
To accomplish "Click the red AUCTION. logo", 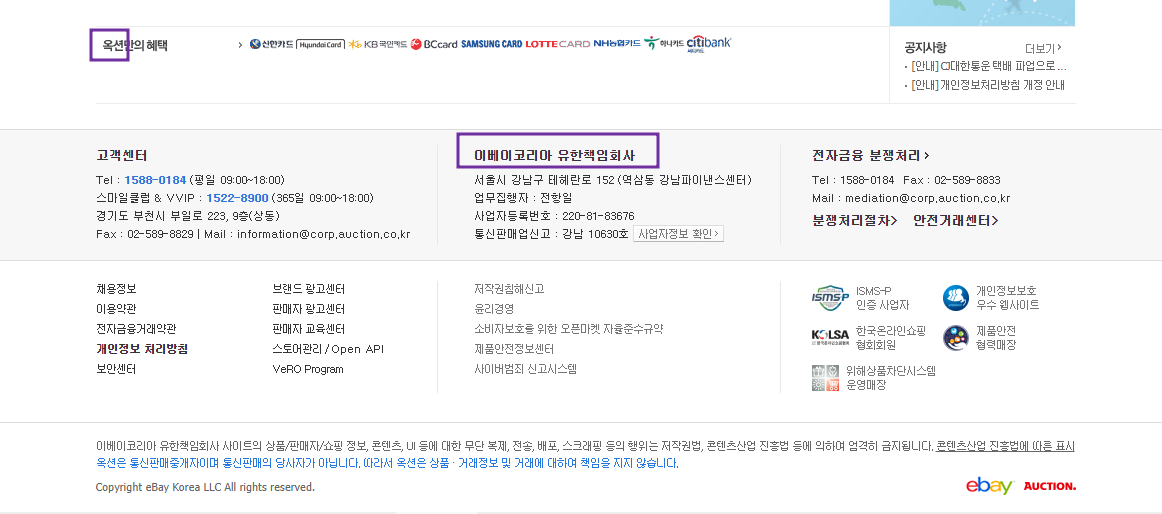I will [x=1049, y=486].
